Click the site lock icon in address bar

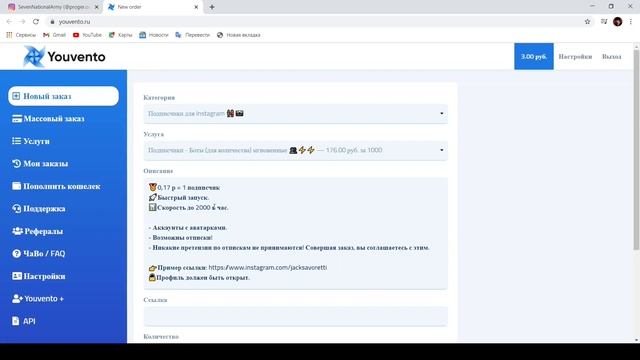pos(52,22)
